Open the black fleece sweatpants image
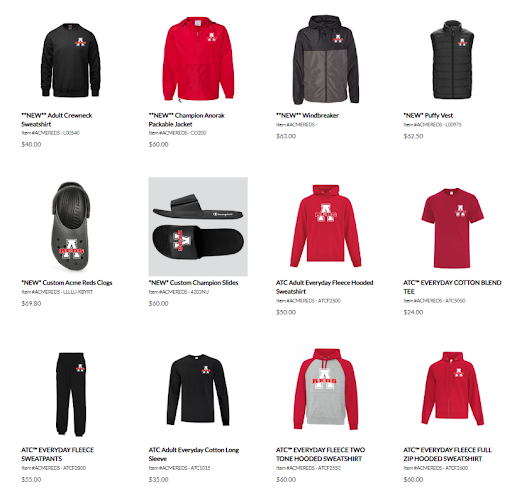The width and height of the screenshot is (512, 493). [71, 394]
